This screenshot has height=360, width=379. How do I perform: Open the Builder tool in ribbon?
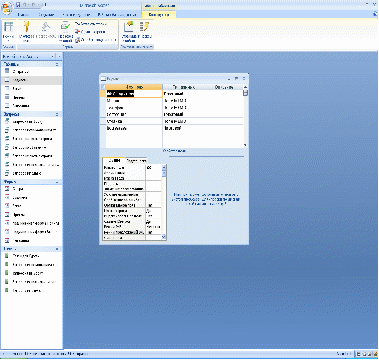pos(46,27)
